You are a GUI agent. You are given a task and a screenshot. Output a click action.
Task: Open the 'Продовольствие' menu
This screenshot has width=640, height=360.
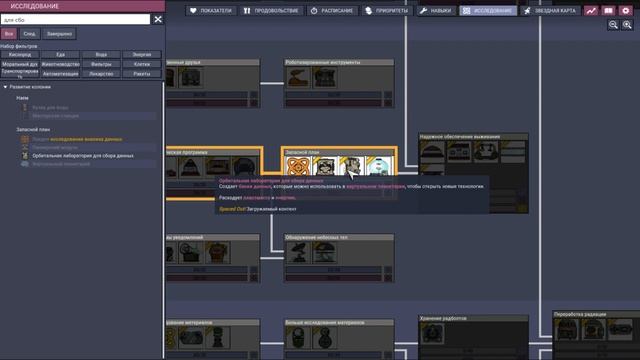(x=271, y=11)
